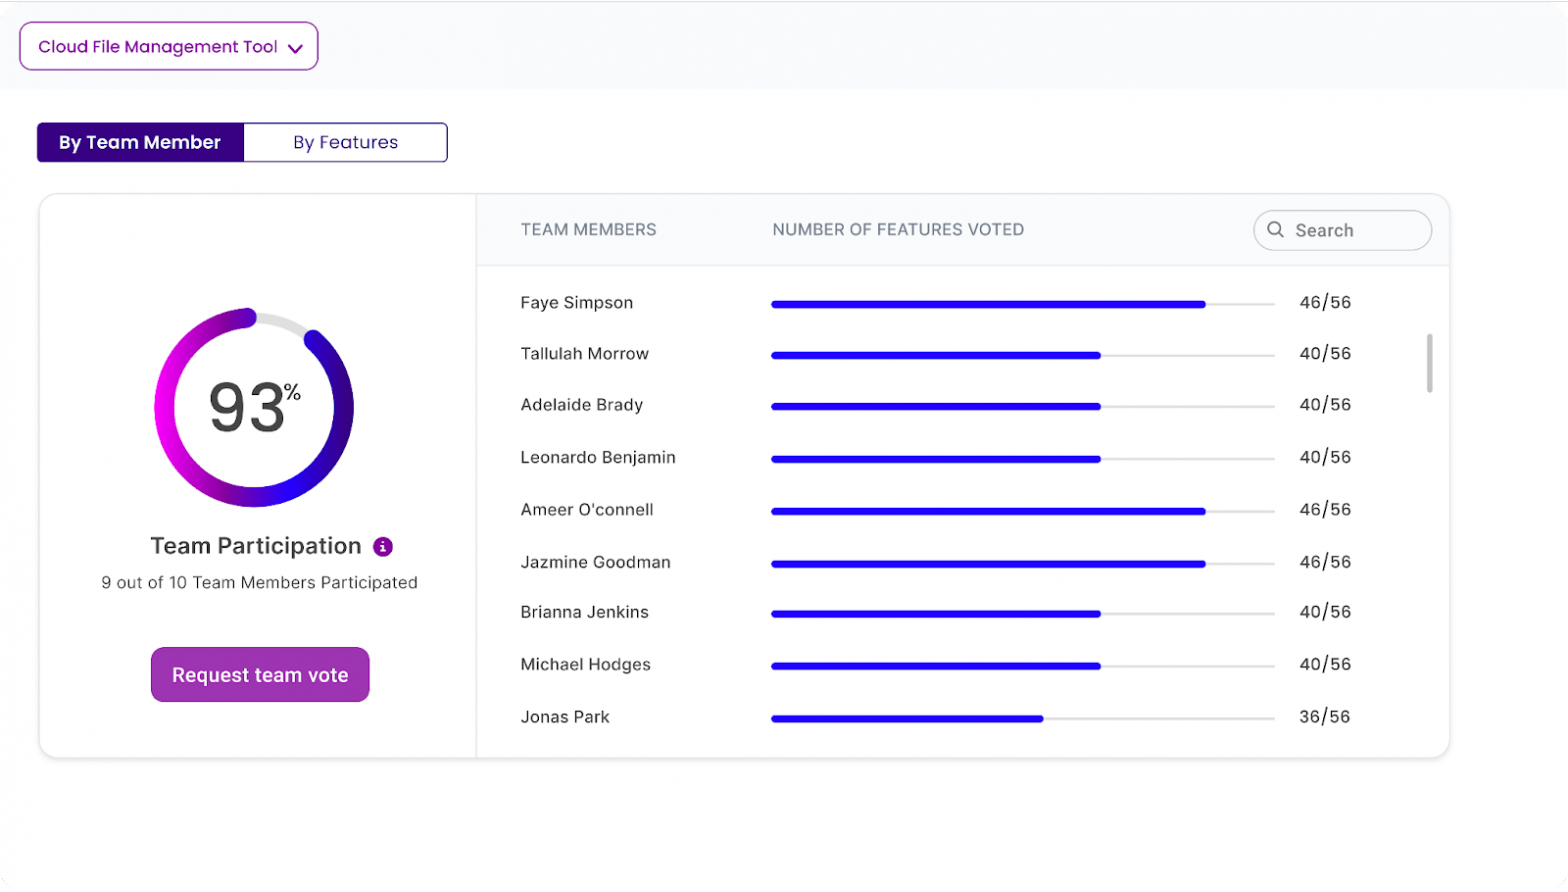Click Michael Hodges' 40/56 vote count
This screenshot has height=892, width=1568.
click(1324, 664)
